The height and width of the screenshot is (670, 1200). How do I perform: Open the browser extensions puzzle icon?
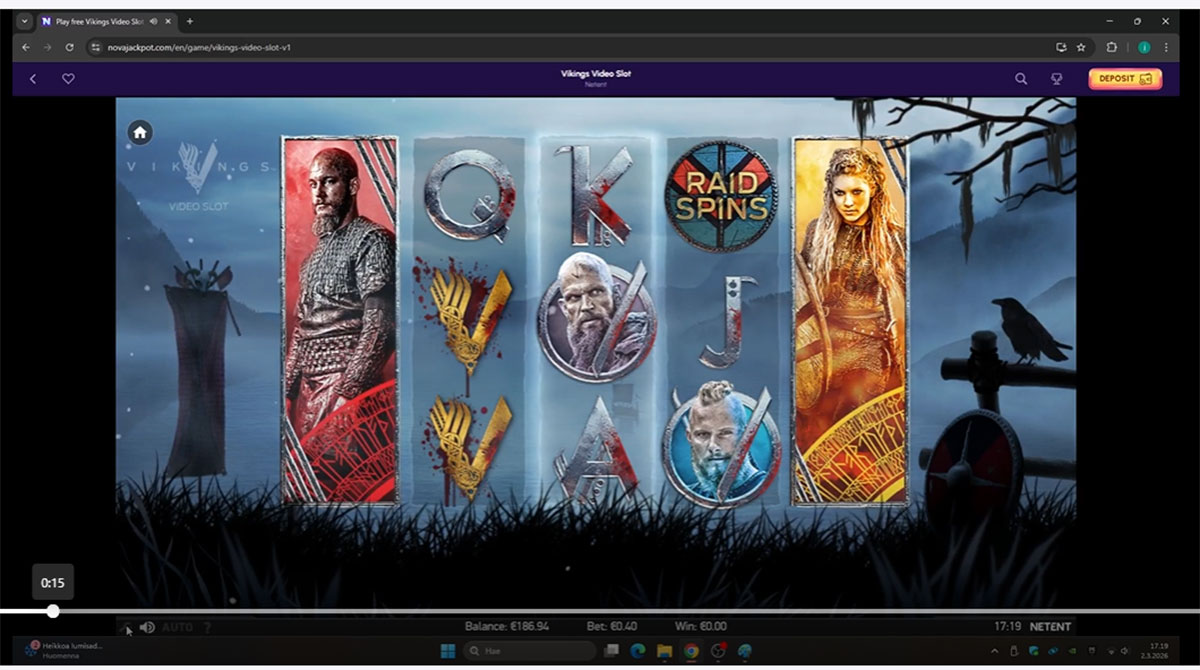pyautogui.click(x=1111, y=47)
